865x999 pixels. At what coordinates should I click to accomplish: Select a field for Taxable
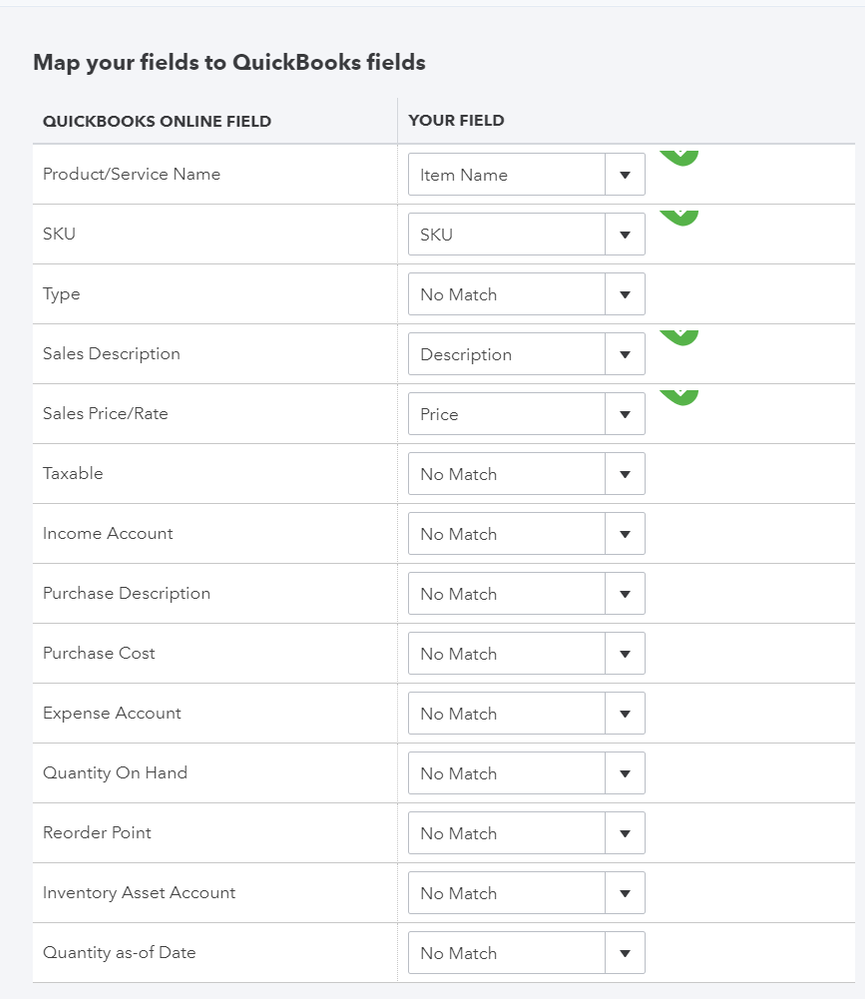point(526,474)
